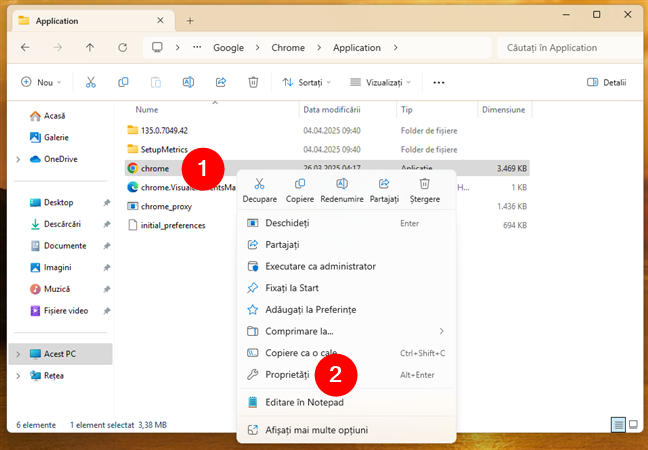Screen dimensions: 648x450
Task: Select Afișați mai multe opțiuni
Action: tap(346, 430)
